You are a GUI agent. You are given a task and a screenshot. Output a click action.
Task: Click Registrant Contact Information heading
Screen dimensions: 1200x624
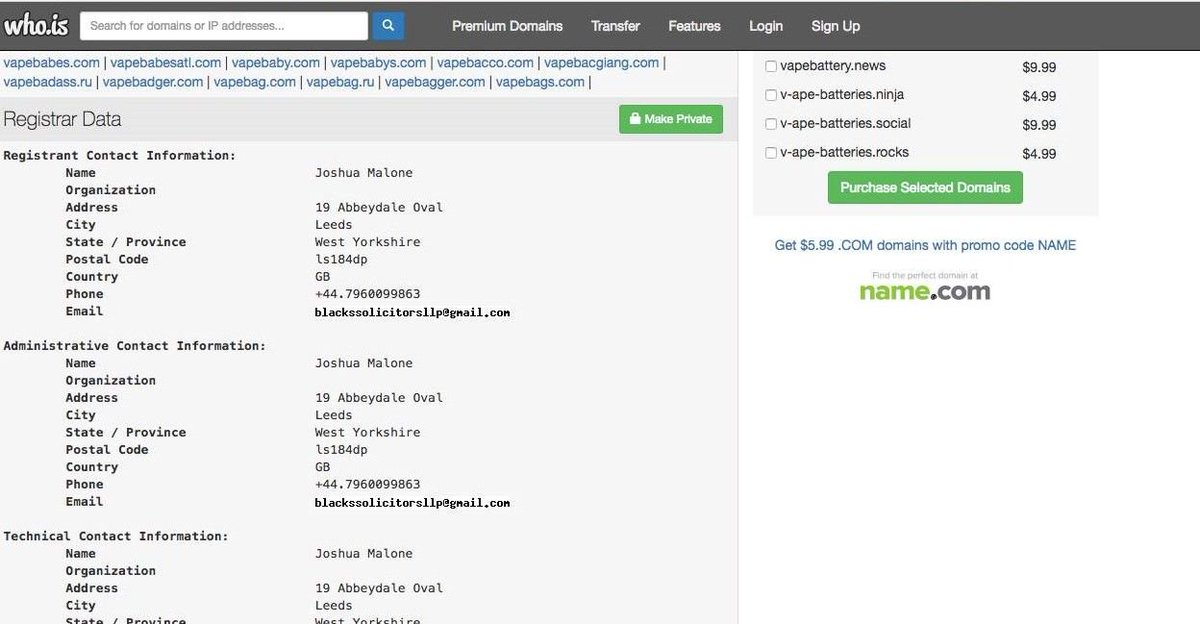click(120, 156)
